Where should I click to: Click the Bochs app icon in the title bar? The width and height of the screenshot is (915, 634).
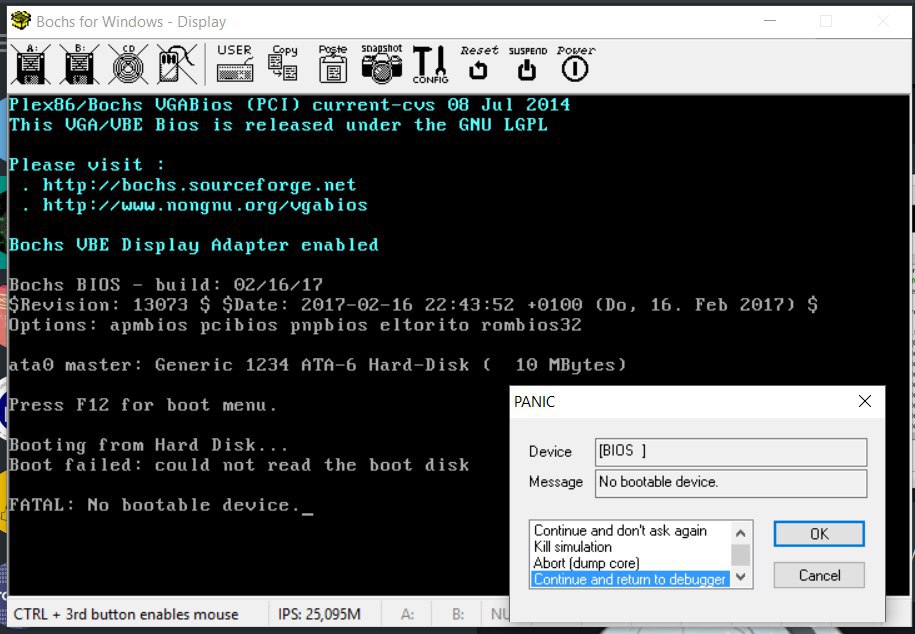21,21
